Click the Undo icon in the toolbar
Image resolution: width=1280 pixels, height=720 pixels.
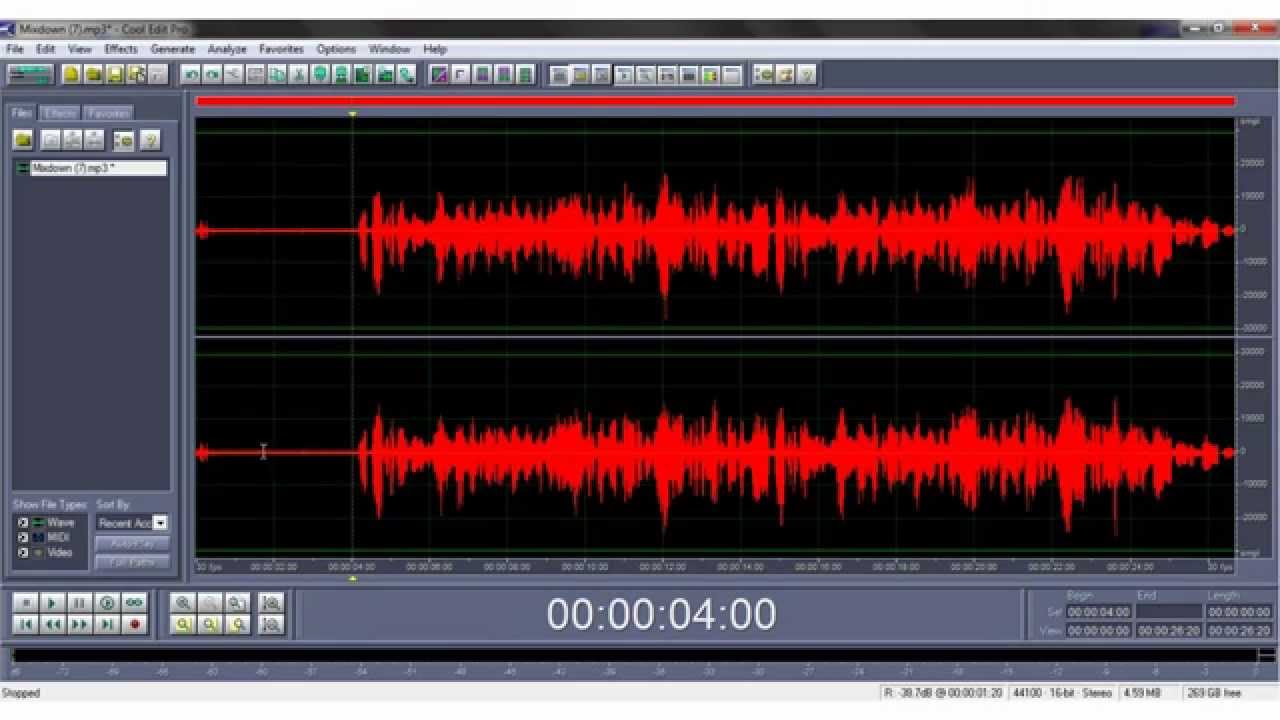point(191,74)
